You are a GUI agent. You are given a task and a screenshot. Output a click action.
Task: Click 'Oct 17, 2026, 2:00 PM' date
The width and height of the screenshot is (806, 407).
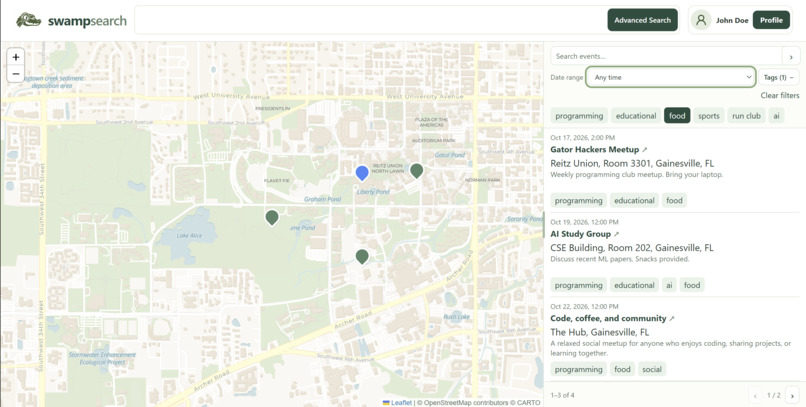582,138
